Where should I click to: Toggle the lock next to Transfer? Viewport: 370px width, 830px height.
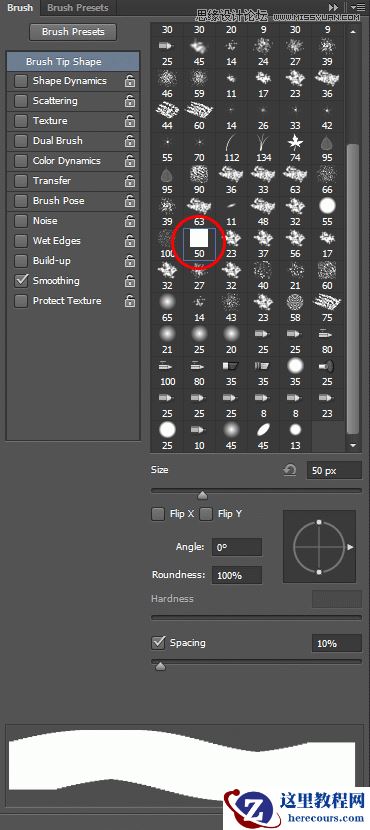click(x=130, y=182)
